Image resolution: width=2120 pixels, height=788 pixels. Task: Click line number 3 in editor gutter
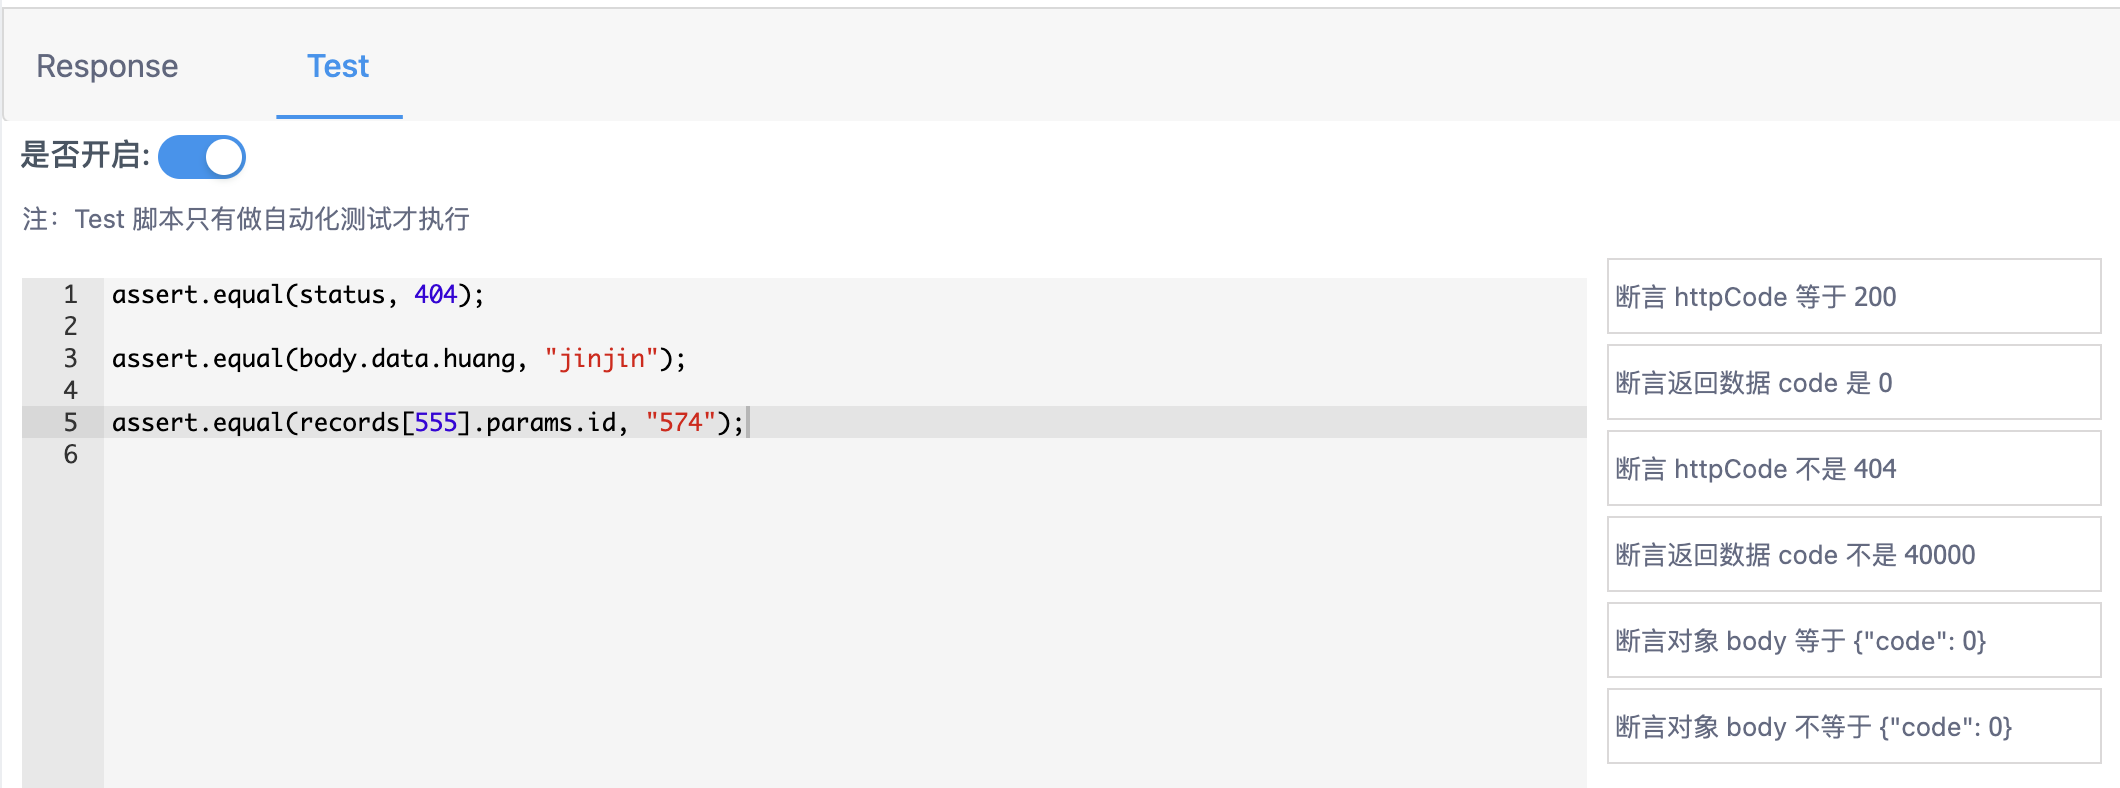(70, 359)
